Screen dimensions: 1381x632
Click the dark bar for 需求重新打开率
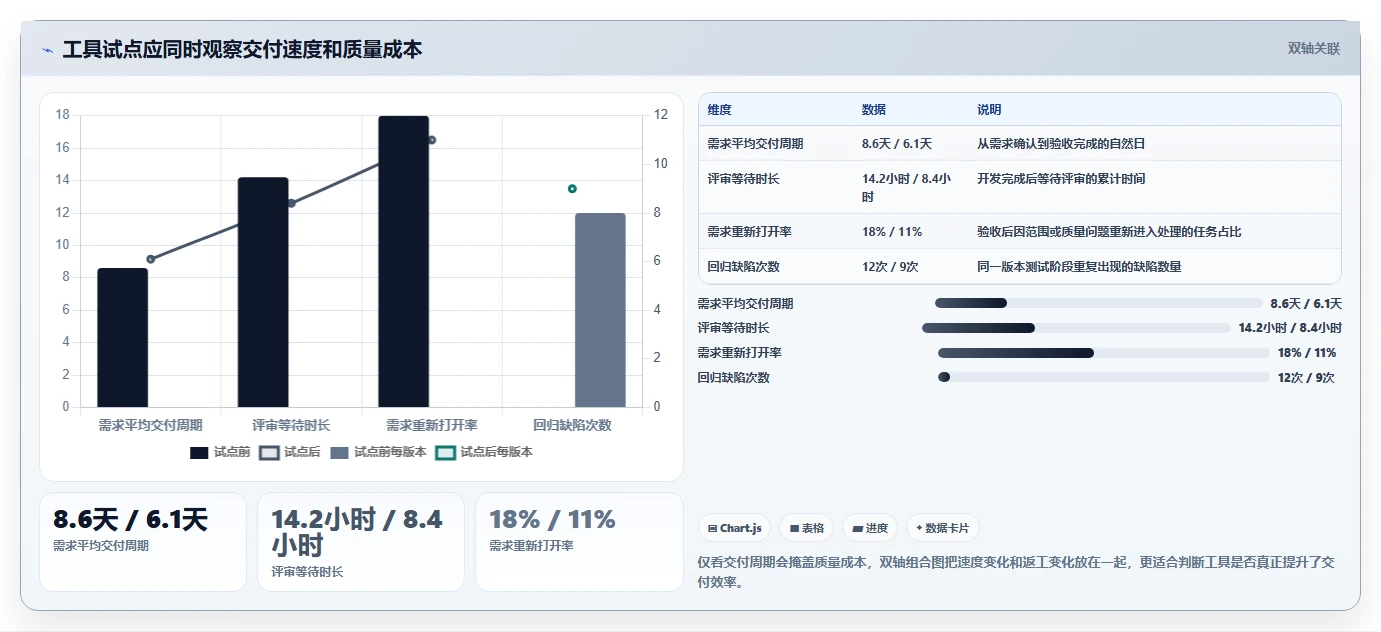pos(403,261)
